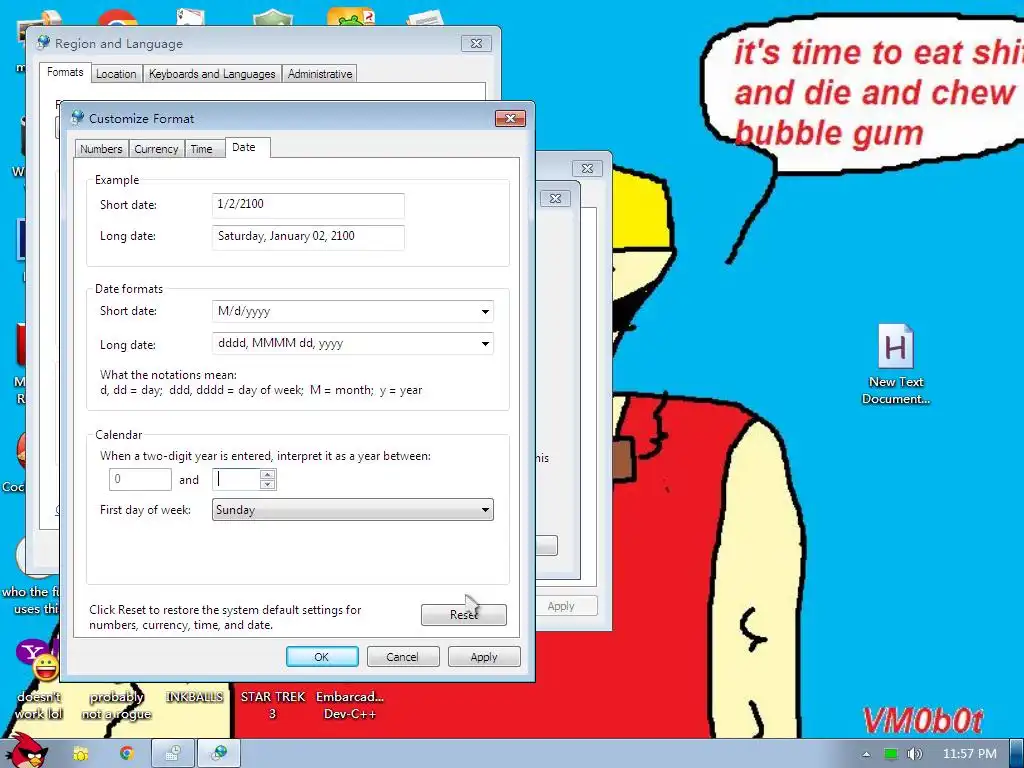Select the STAR TREK 3 desktop label
The width and height of the screenshot is (1024, 768).
coord(272,705)
